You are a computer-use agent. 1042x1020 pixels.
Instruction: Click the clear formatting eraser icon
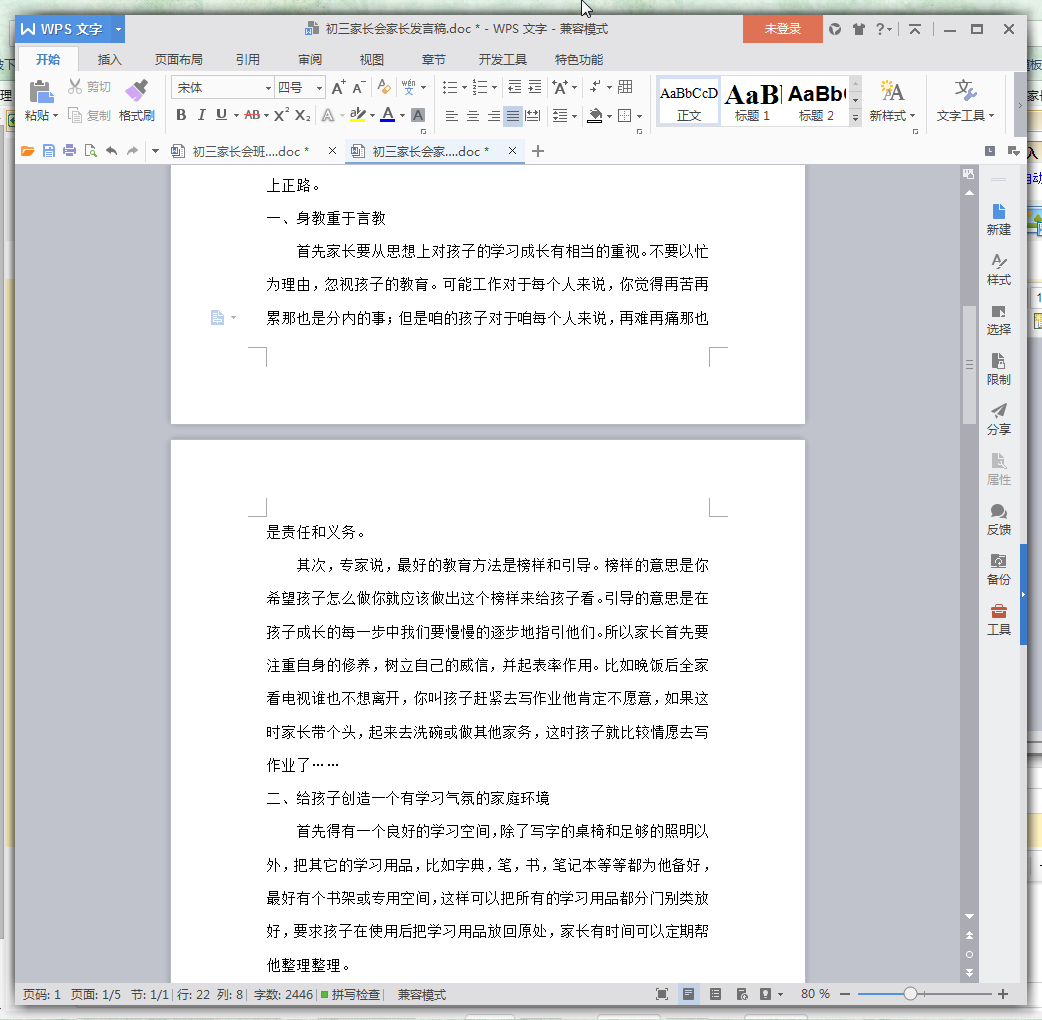(384, 87)
